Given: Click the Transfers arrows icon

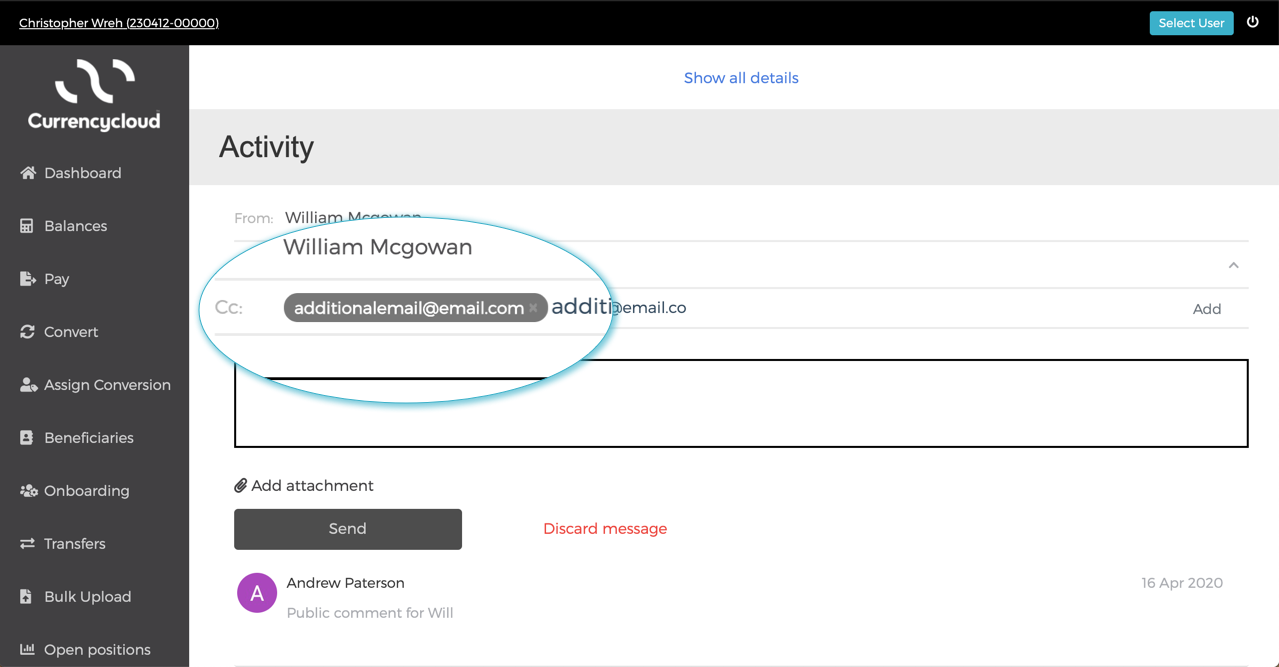Looking at the screenshot, I should pyautogui.click(x=27, y=544).
